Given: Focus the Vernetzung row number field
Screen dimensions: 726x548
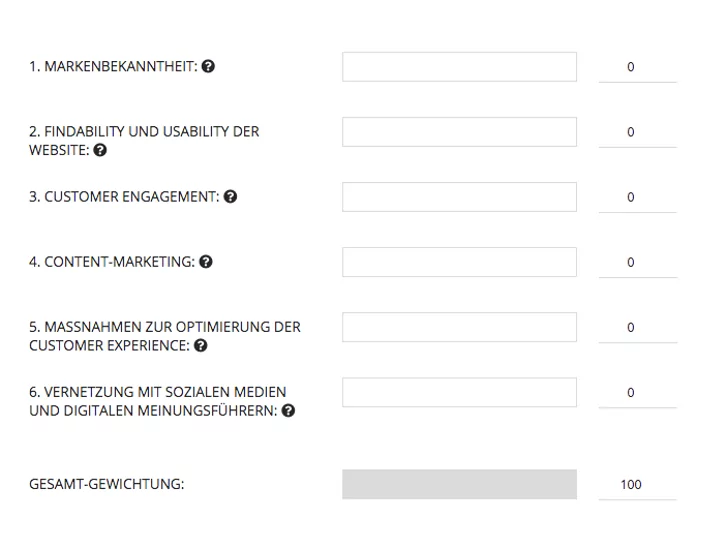Looking at the screenshot, I should point(638,392).
